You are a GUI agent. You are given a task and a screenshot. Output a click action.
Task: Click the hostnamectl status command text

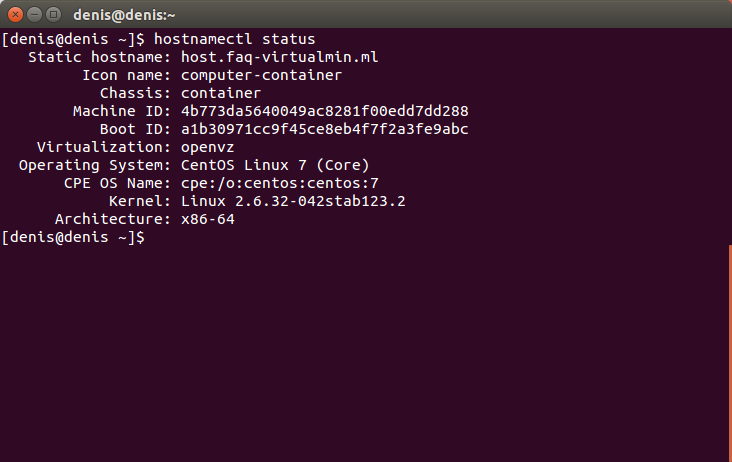(x=234, y=39)
